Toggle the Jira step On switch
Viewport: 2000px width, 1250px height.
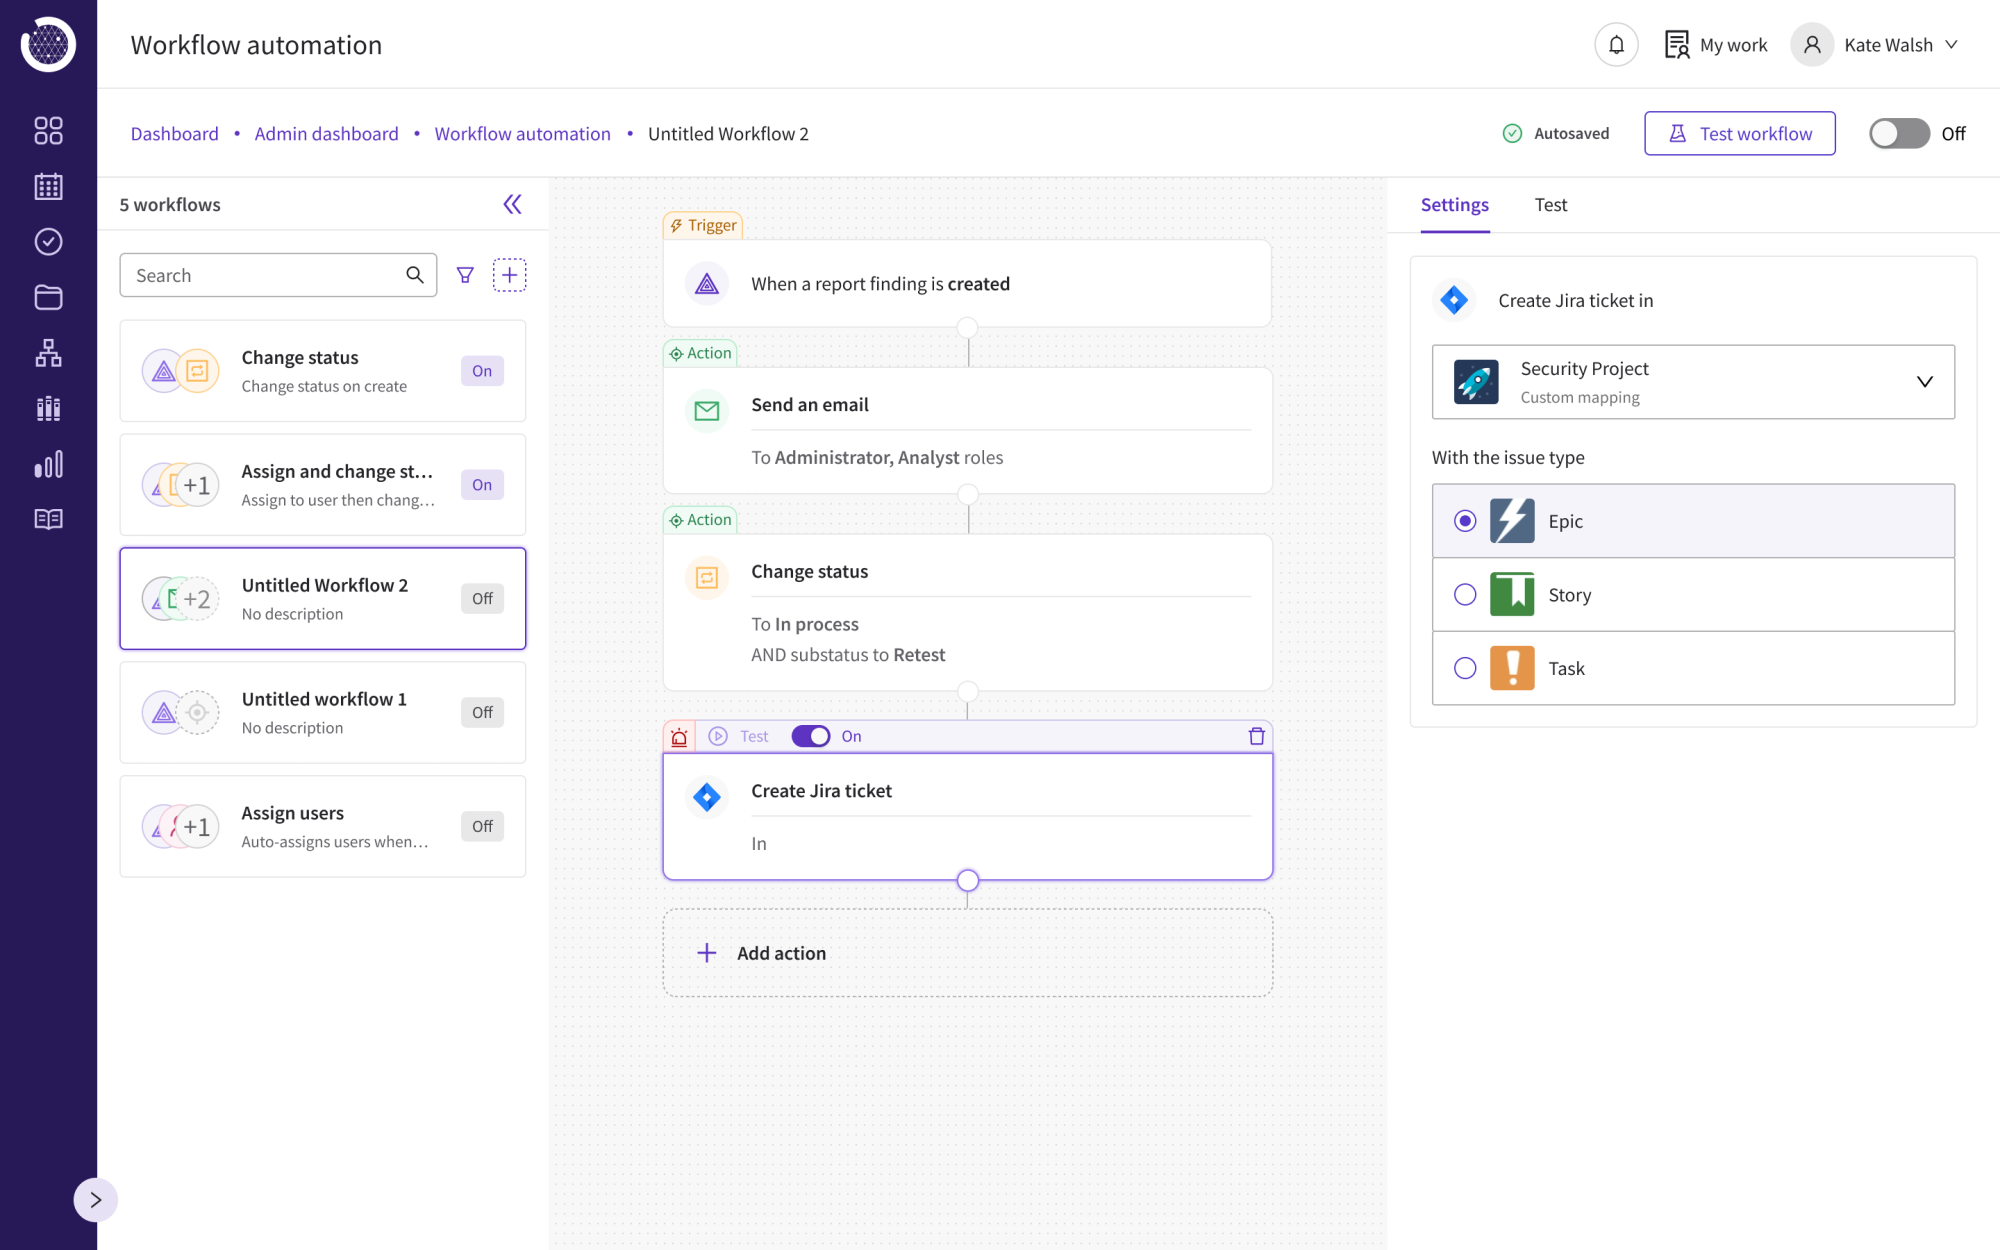point(811,737)
